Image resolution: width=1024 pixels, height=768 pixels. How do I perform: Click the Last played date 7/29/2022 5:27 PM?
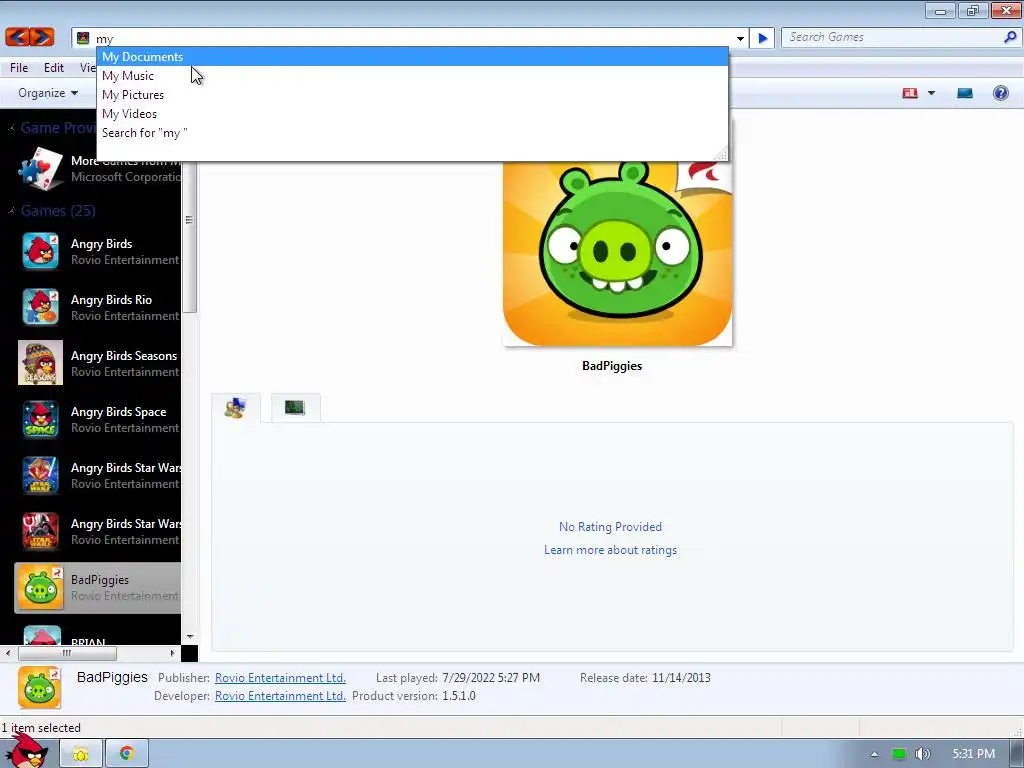coord(491,678)
